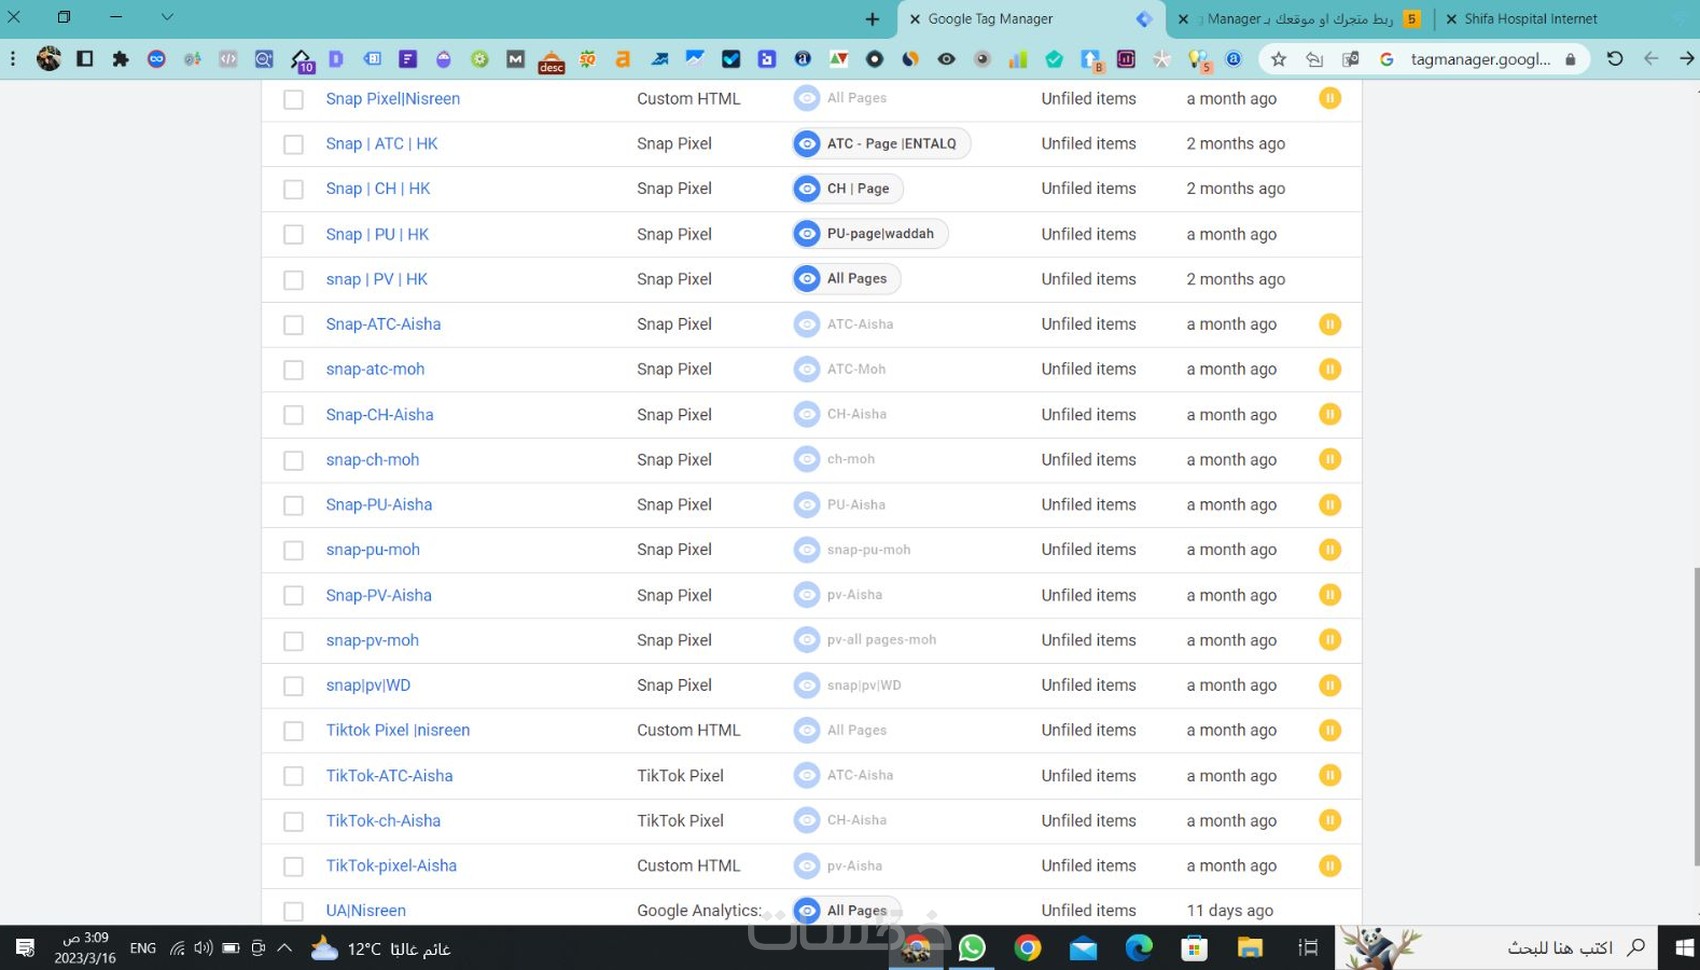The image size is (1700, 970).
Task: Select the snap-atc-moh checkbox
Action: click(x=293, y=370)
